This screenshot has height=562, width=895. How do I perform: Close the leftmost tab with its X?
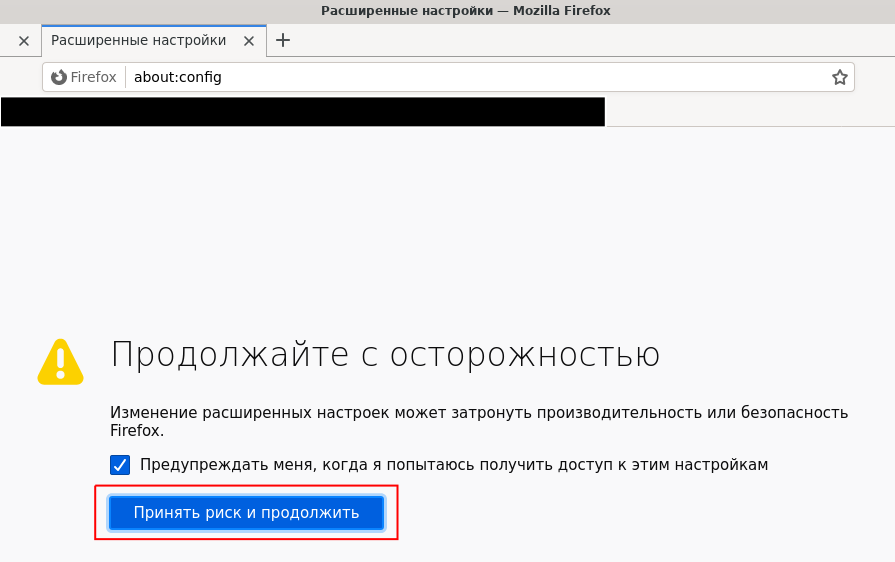pos(24,41)
